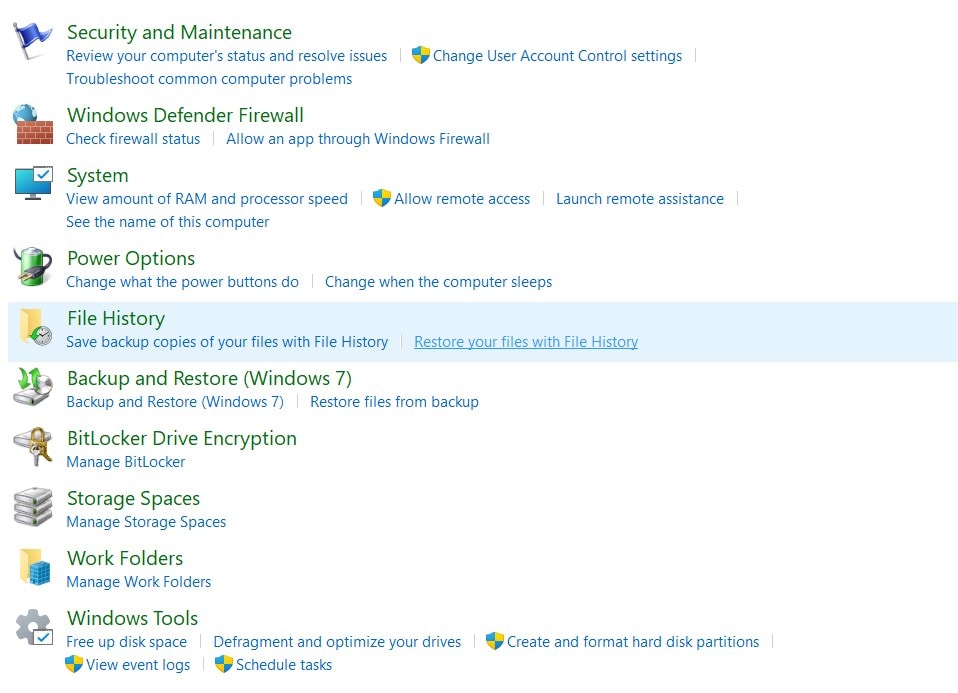The height and width of the screenshot is (693, 958).
Task: Click the Windows Tools gear icon
Action: point(32,628)
